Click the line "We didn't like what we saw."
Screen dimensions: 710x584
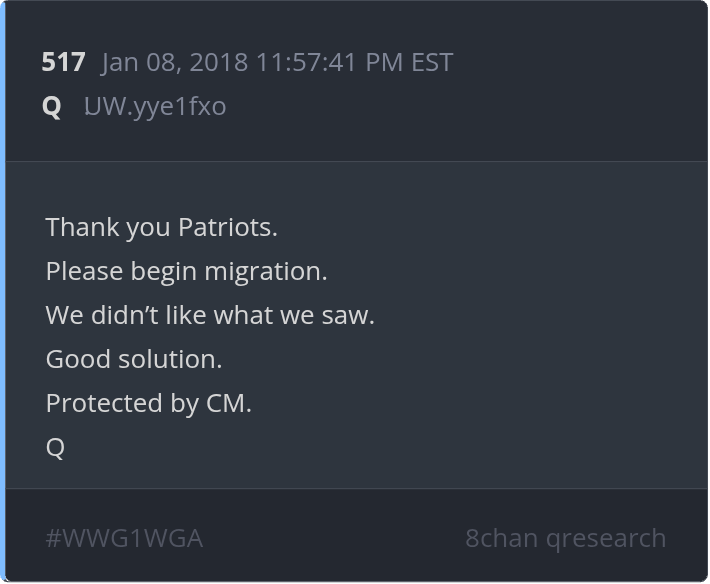click(210, 315)
